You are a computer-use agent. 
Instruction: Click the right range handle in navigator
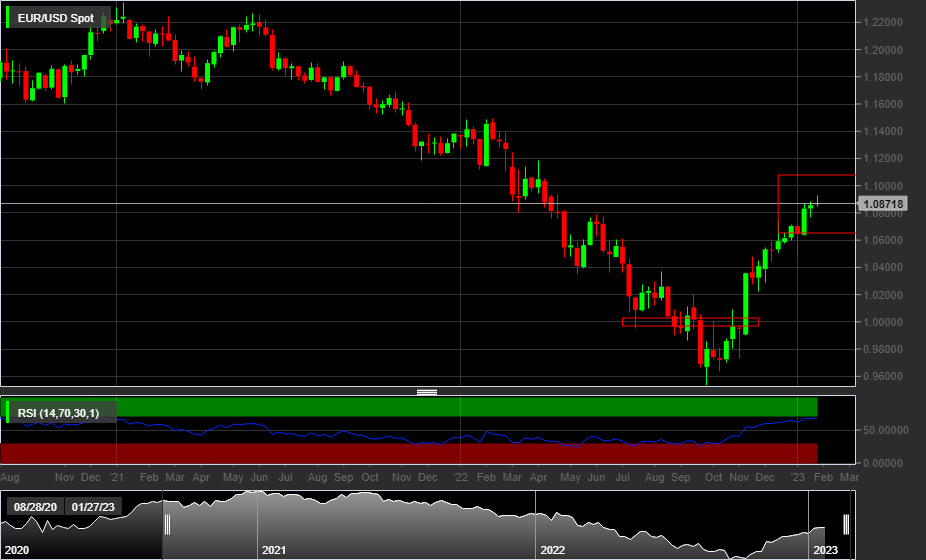click(x=846, y=525)
